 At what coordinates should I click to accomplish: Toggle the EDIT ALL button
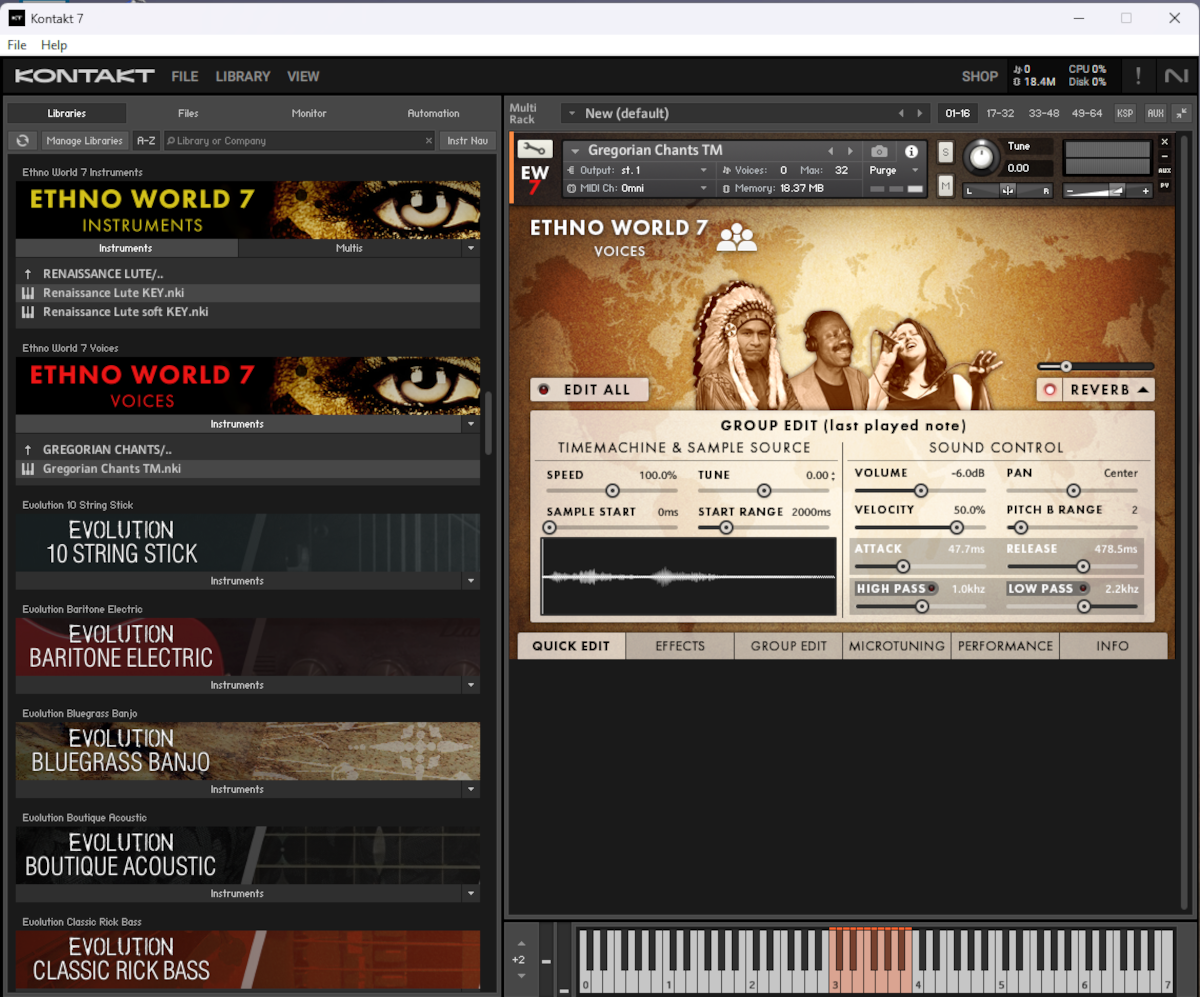pos(589,390)
